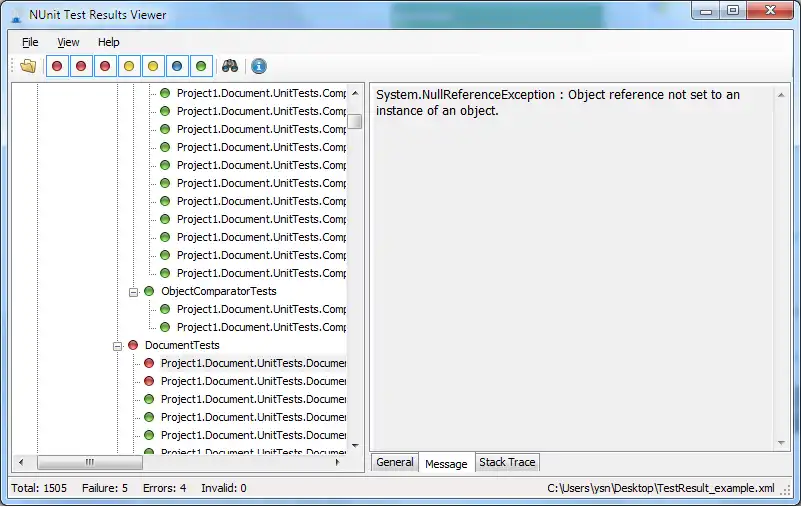The image size is (801, 507).
Task: Click the 'Failure: 5' status entry
Action: (105, 488)
